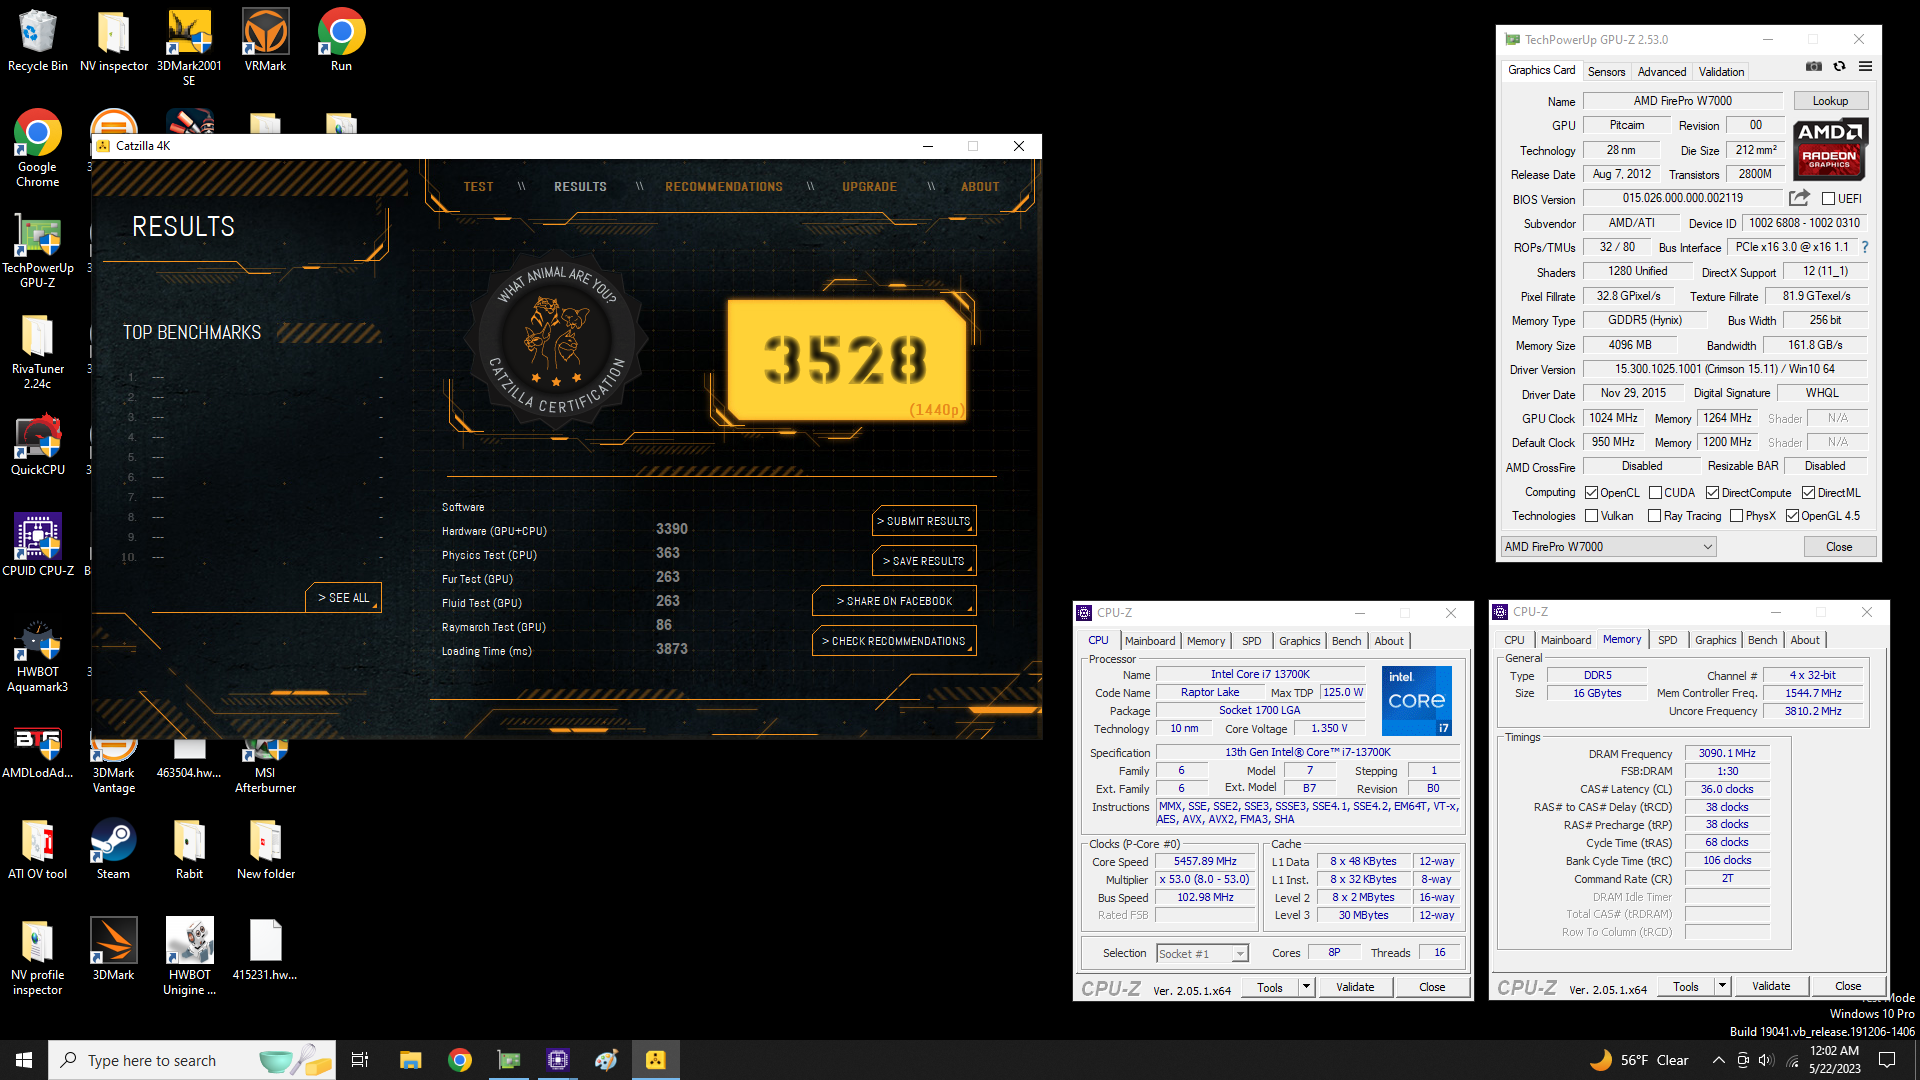Launch CPUID CPU-Z desktop shortcut
The width and height of the screenshot is (1920, 1080).
tap(38, 546)
